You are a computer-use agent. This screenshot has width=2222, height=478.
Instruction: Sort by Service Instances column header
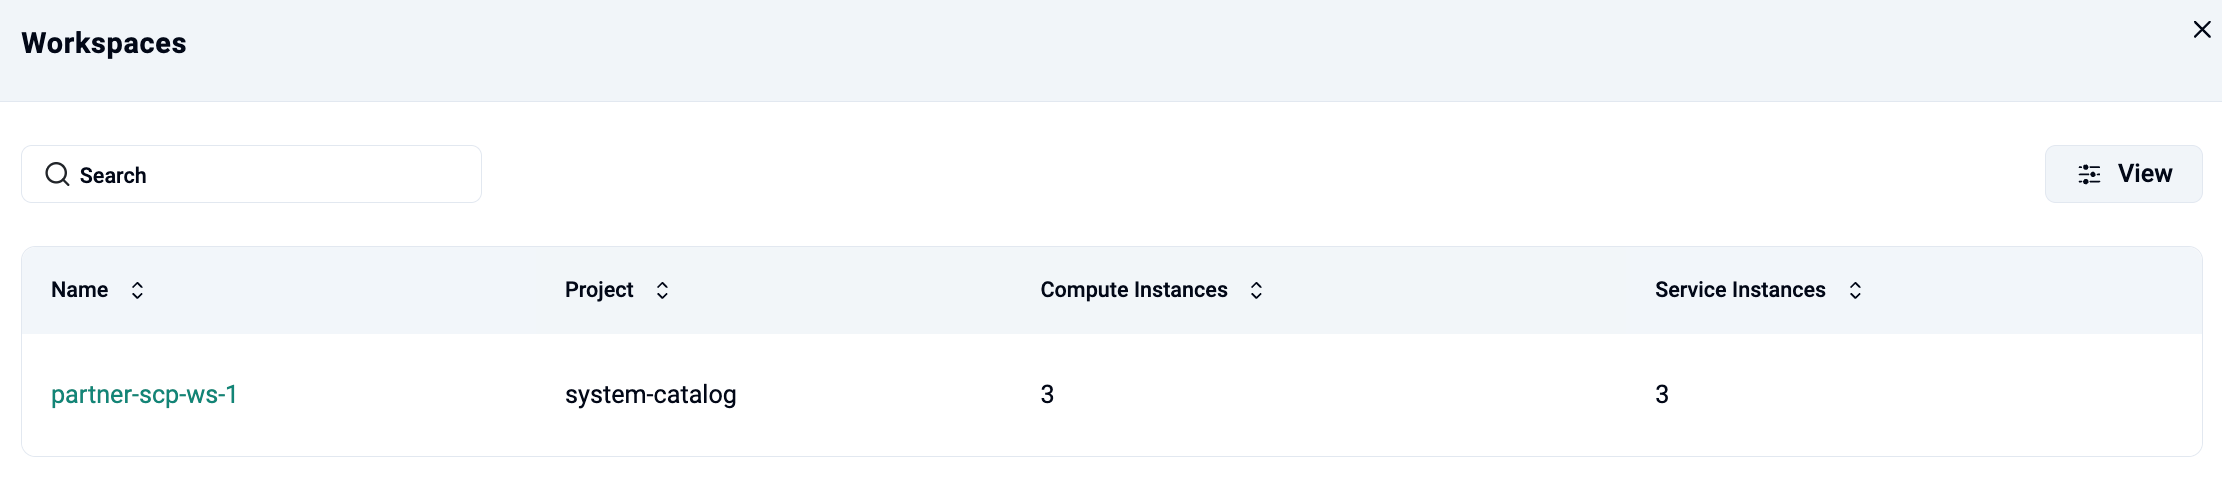click(x=1740, y=290)
